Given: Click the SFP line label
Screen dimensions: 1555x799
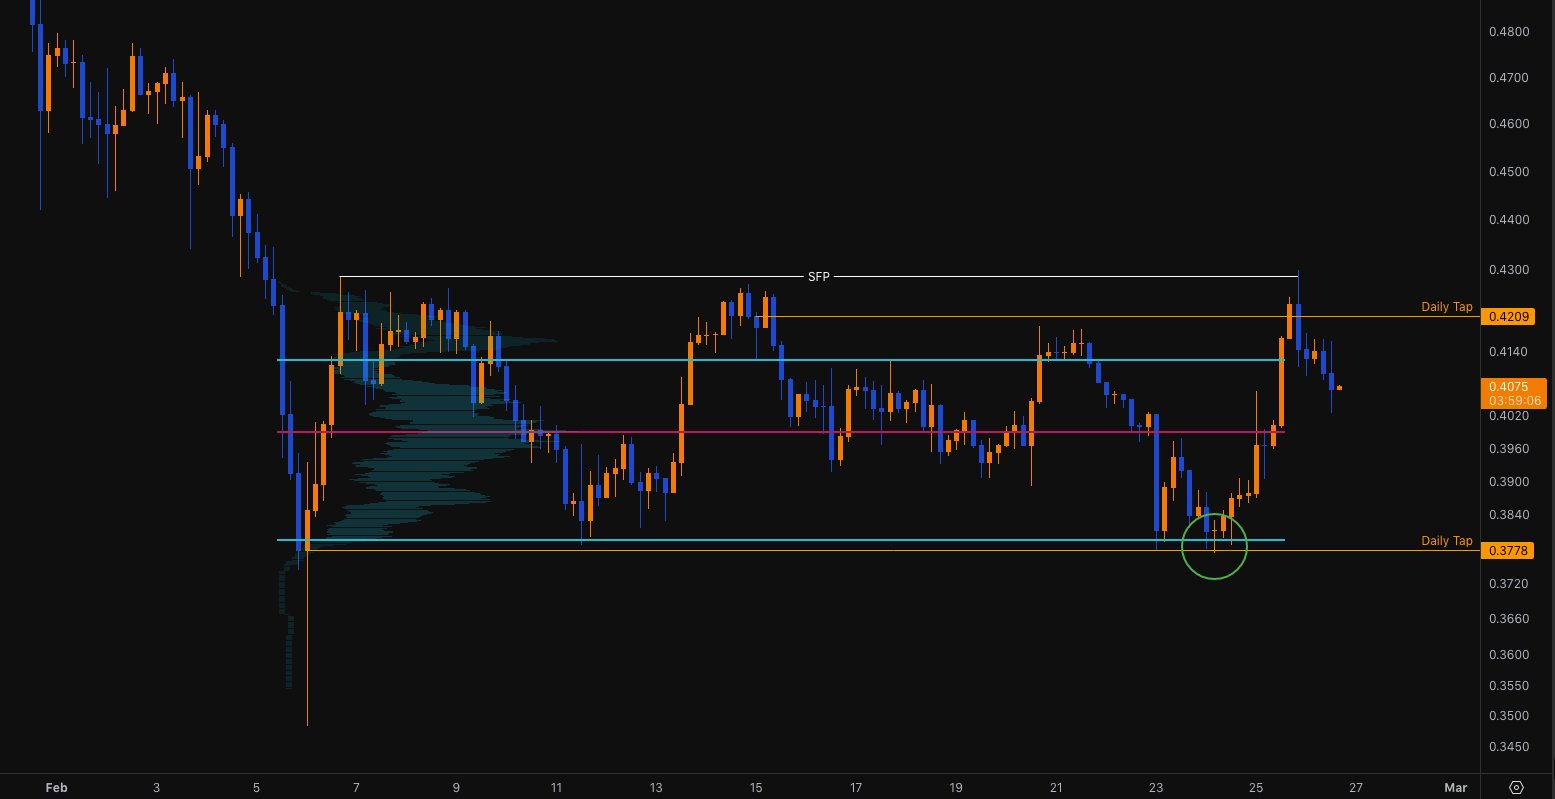Looking at the screenshot, I should (x=819, y=276).
